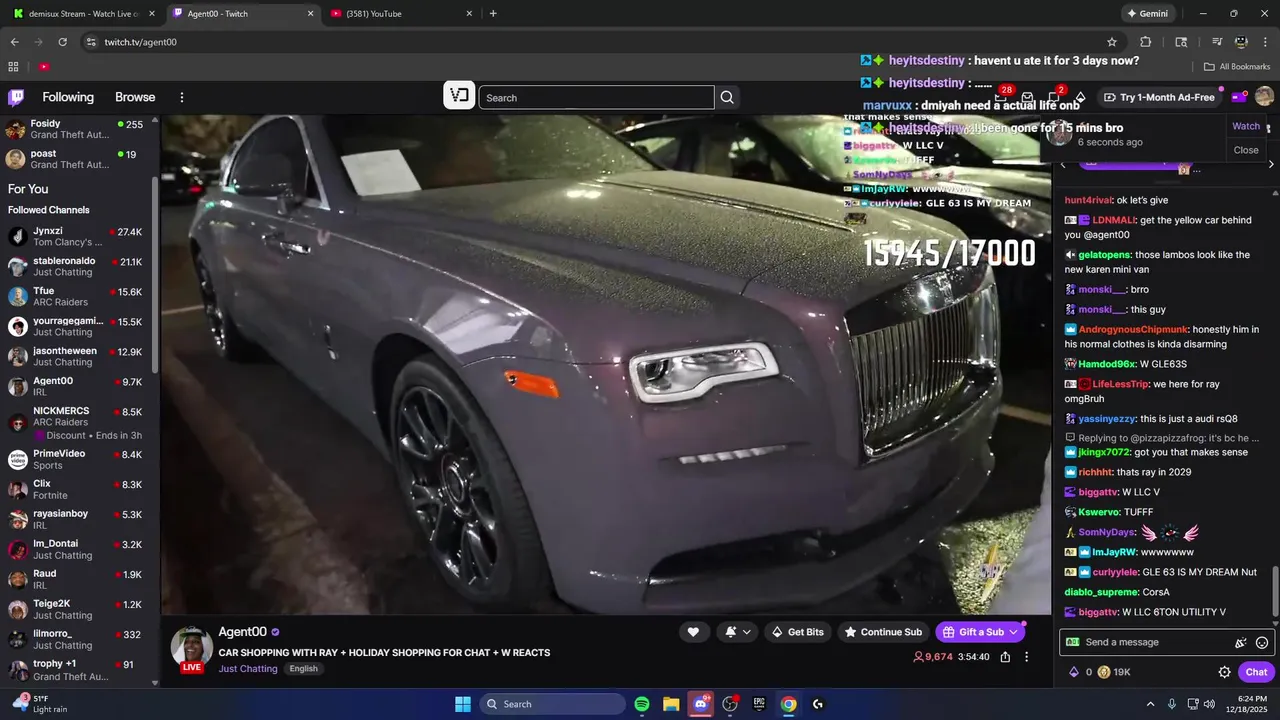Switch to the (3581) YouTube tab

(400, 13)
